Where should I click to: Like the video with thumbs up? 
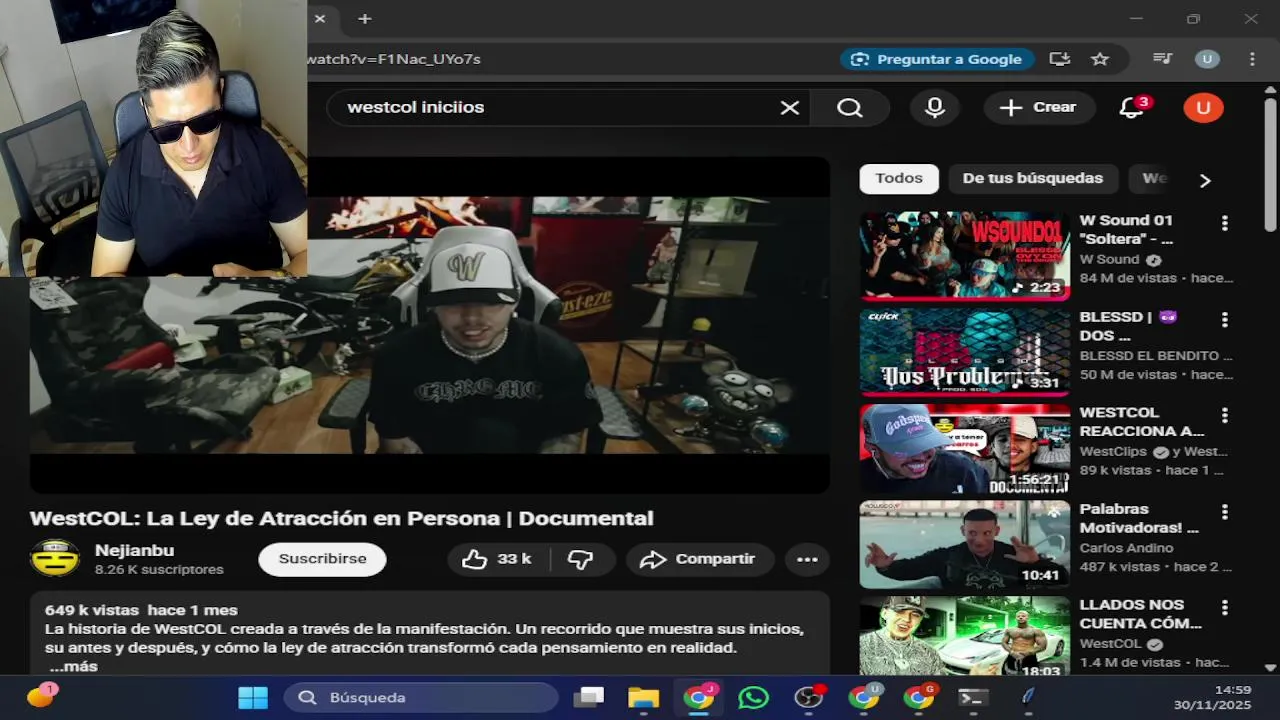(x=497, y=559)
